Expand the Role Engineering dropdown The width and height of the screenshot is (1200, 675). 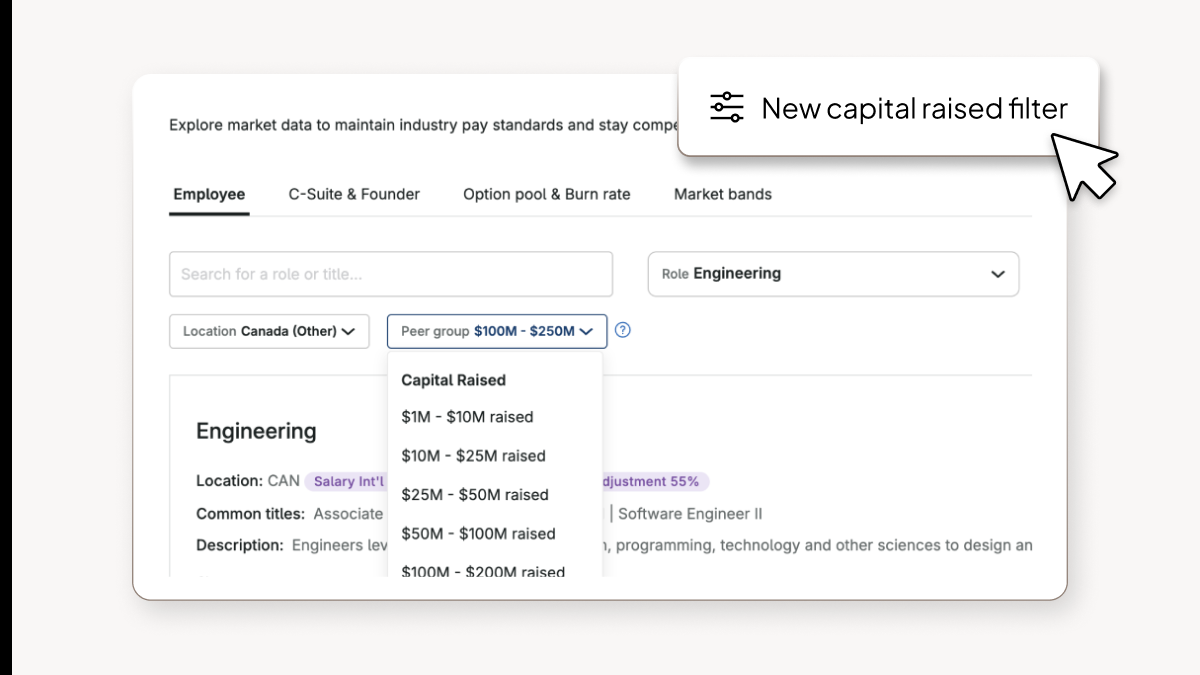(x=833, y=273)
